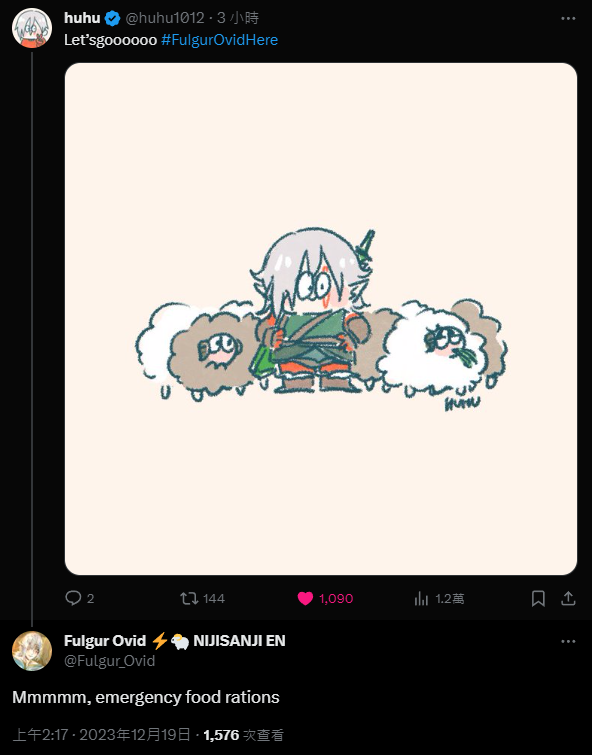
Task: Open more options on Fulgur Ovid's reply
Action: point(568,641)
